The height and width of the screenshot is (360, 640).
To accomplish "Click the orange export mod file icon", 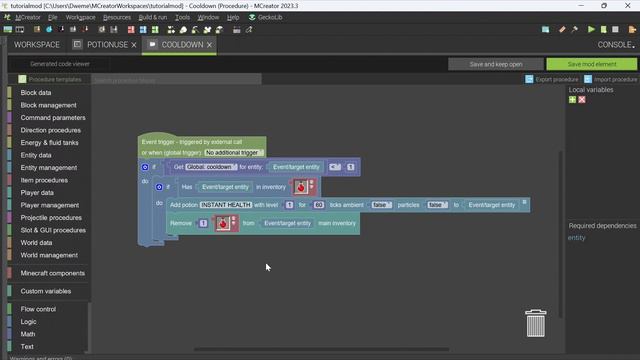I will (632, 29).
